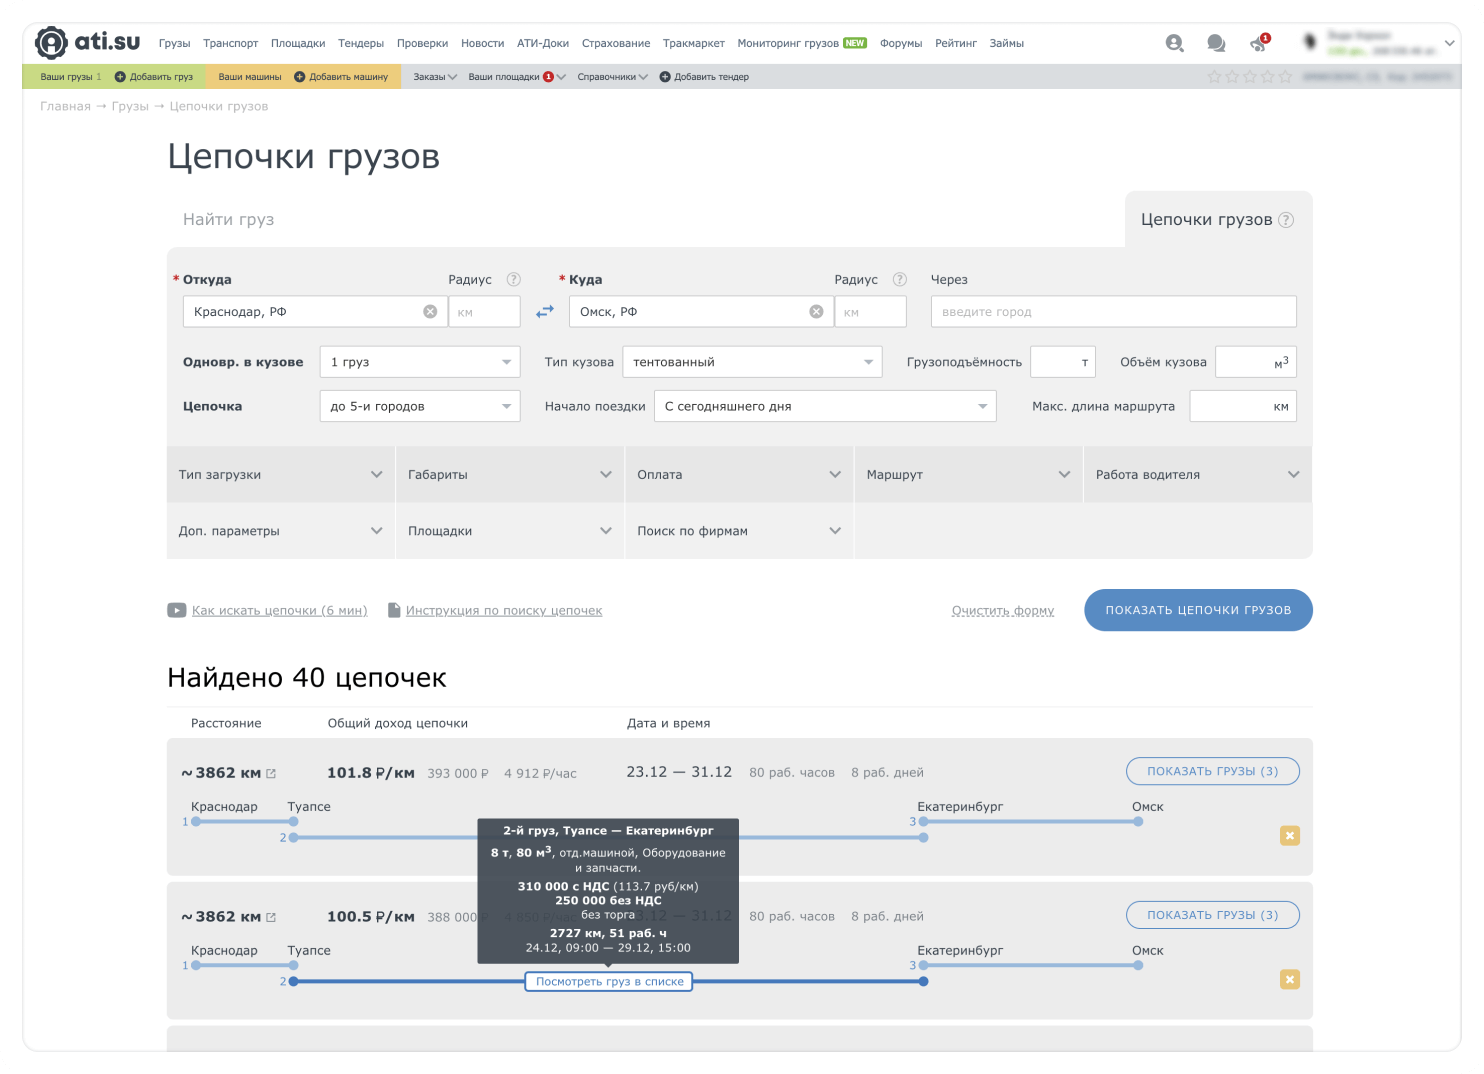
Task: Open the chat messages icon
Action: pos(1216,43)
